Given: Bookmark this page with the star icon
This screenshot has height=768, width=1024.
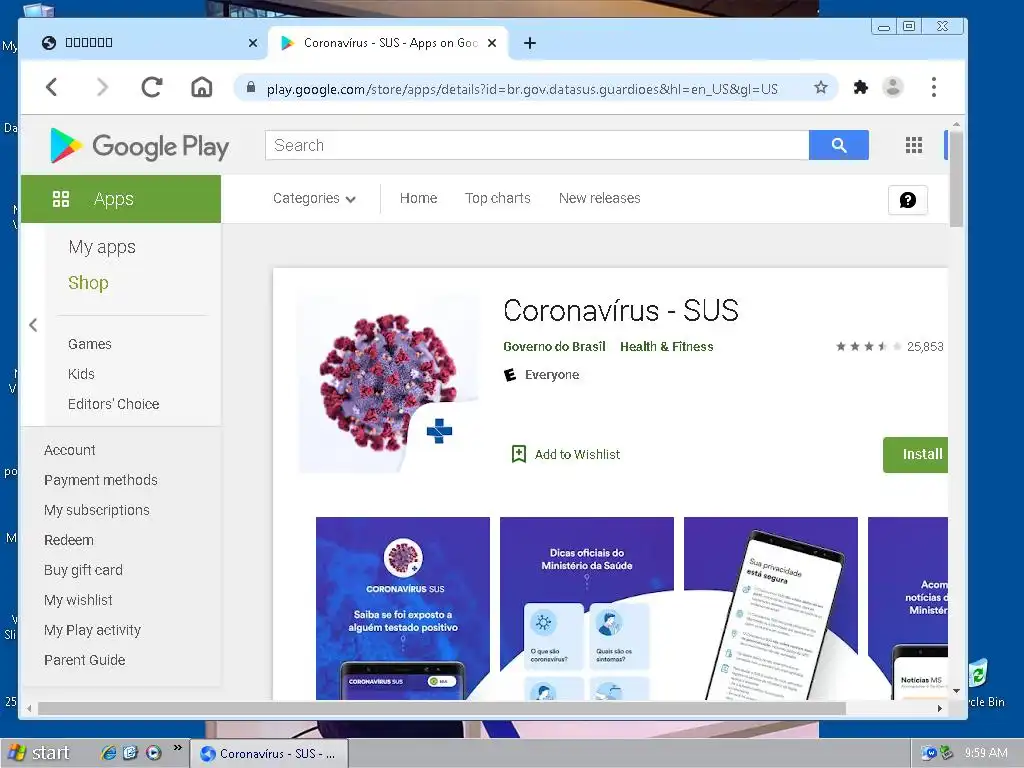Looking at the screenshot, I should click(821, 88).
